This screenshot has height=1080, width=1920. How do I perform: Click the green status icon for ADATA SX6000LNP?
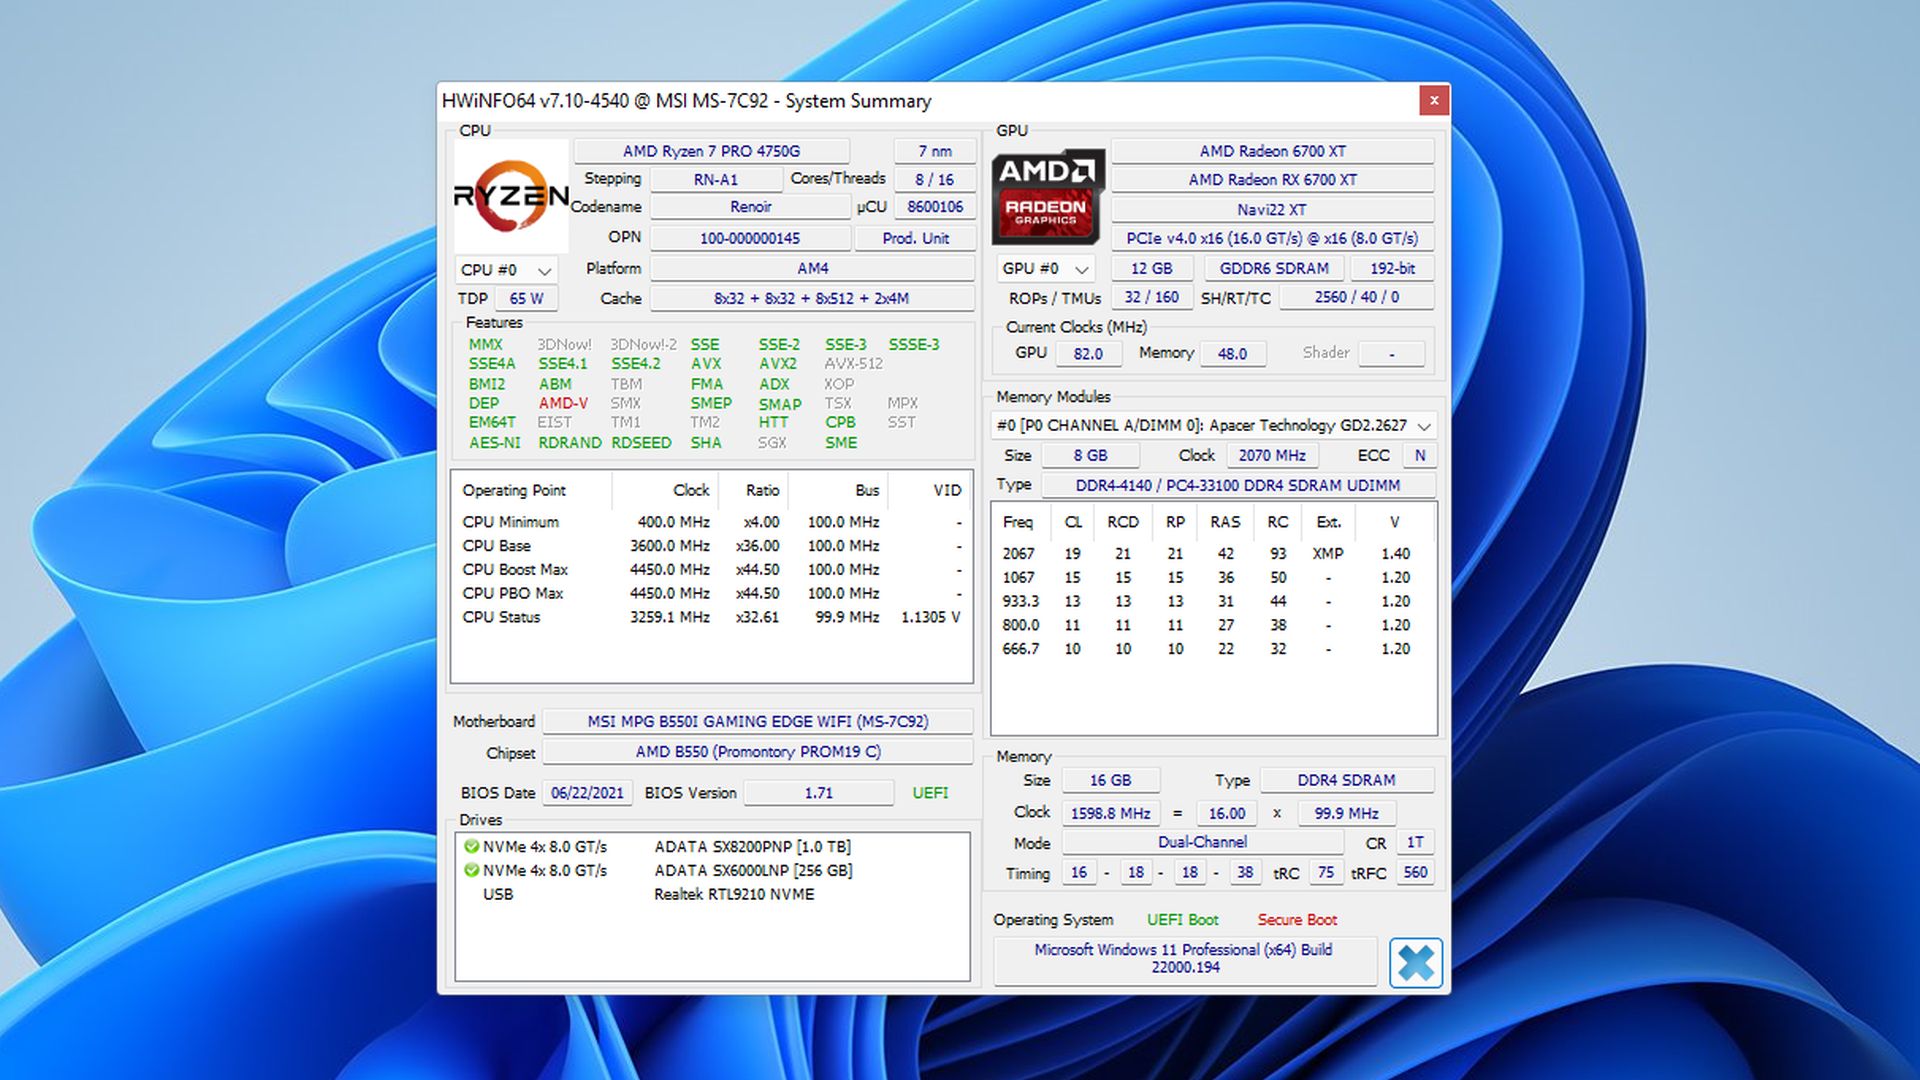click(x=471, y=870)
